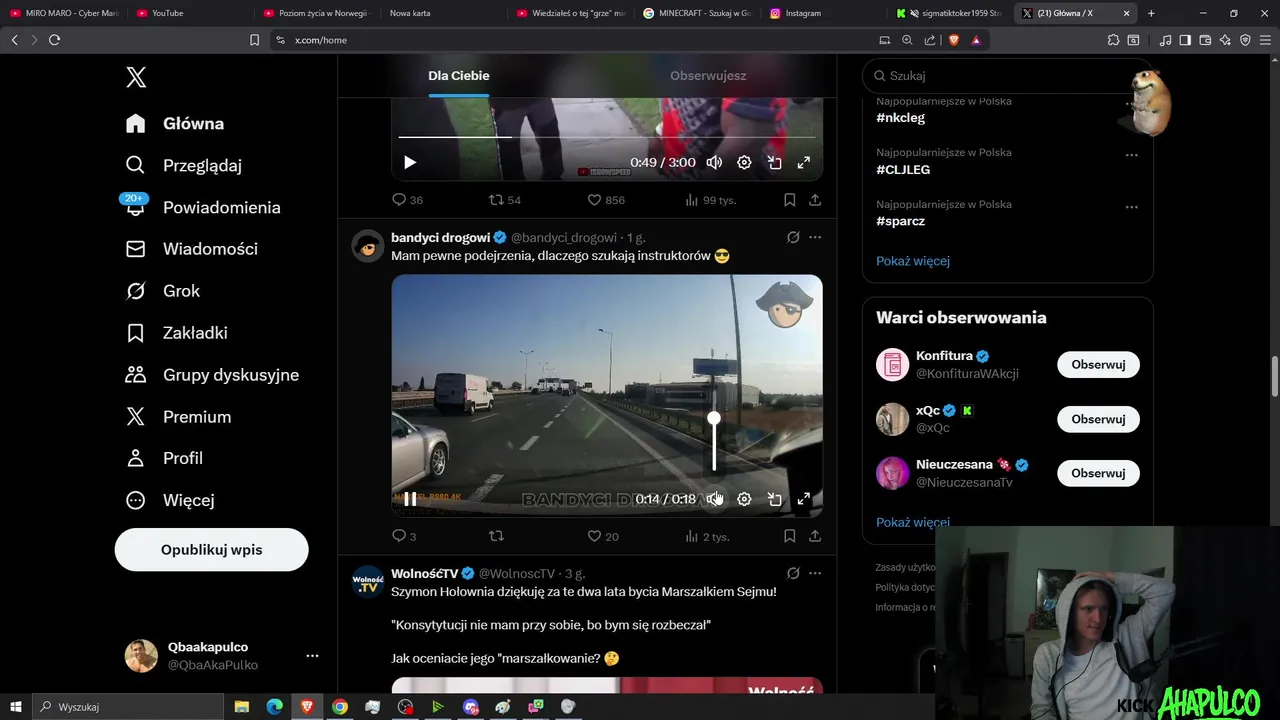1280x720 pixels.
Task: Play the top video at 0:49
Action: (410, 162)
